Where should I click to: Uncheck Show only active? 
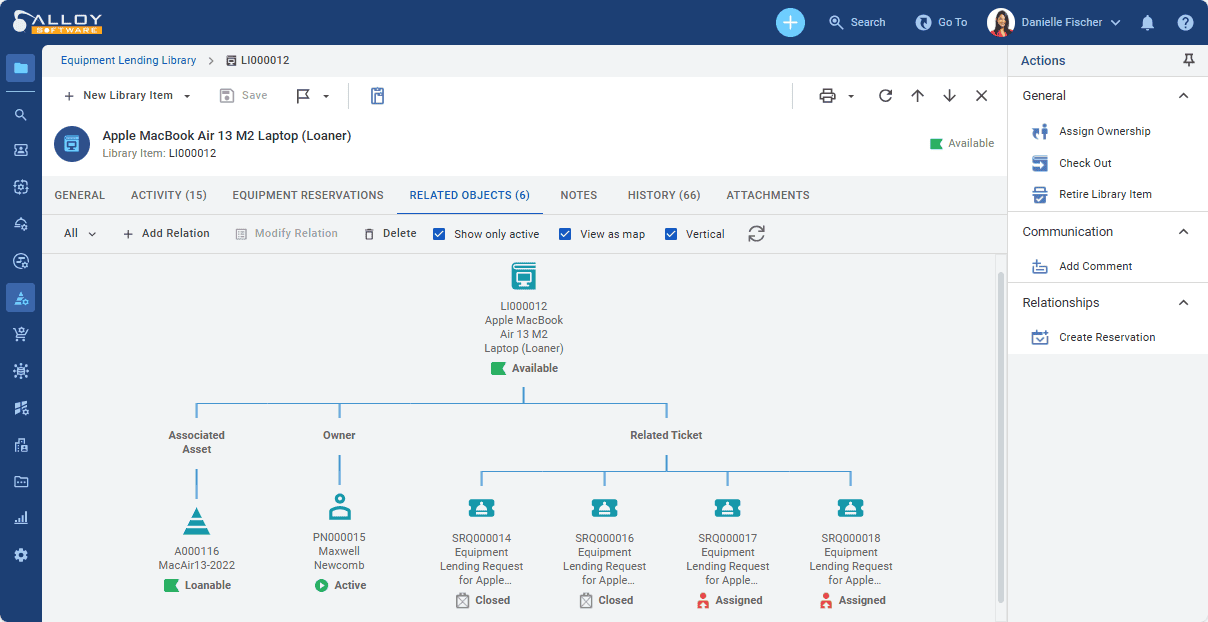click(439, 234)
